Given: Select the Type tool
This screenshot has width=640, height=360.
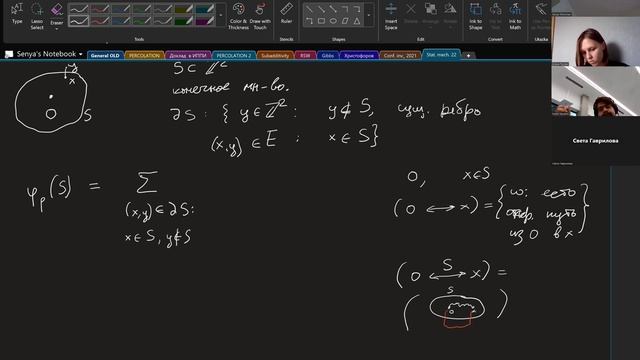Looking at the screenshot, I should point(17,13).
